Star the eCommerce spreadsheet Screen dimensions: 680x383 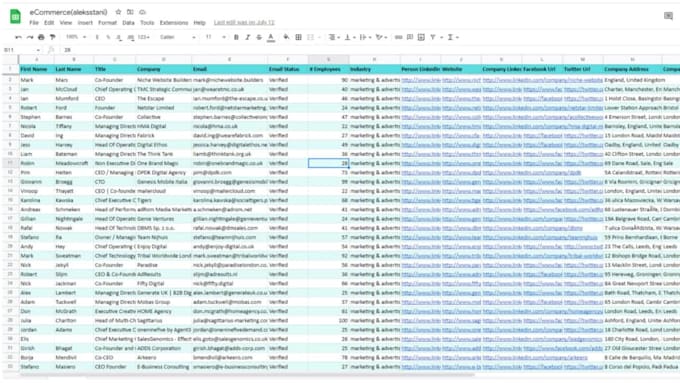(118, 12)
